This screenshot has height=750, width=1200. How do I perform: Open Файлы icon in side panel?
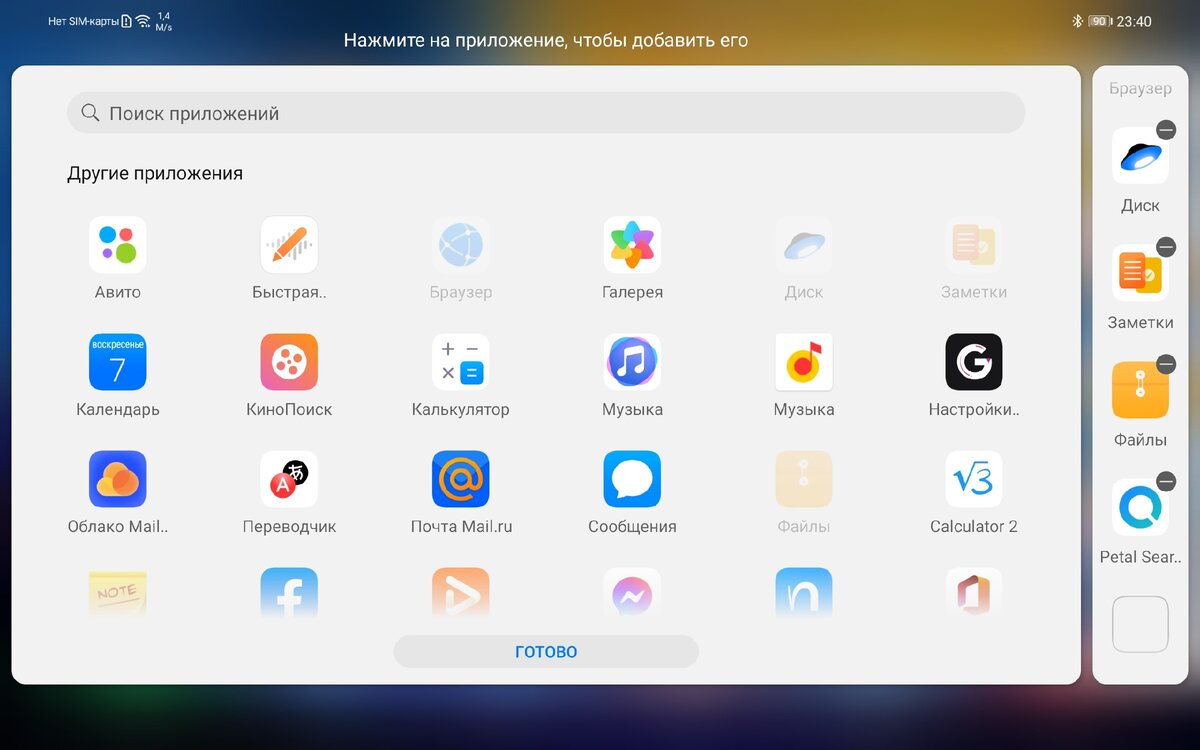pyautogui.click(x=1140, y=390)
